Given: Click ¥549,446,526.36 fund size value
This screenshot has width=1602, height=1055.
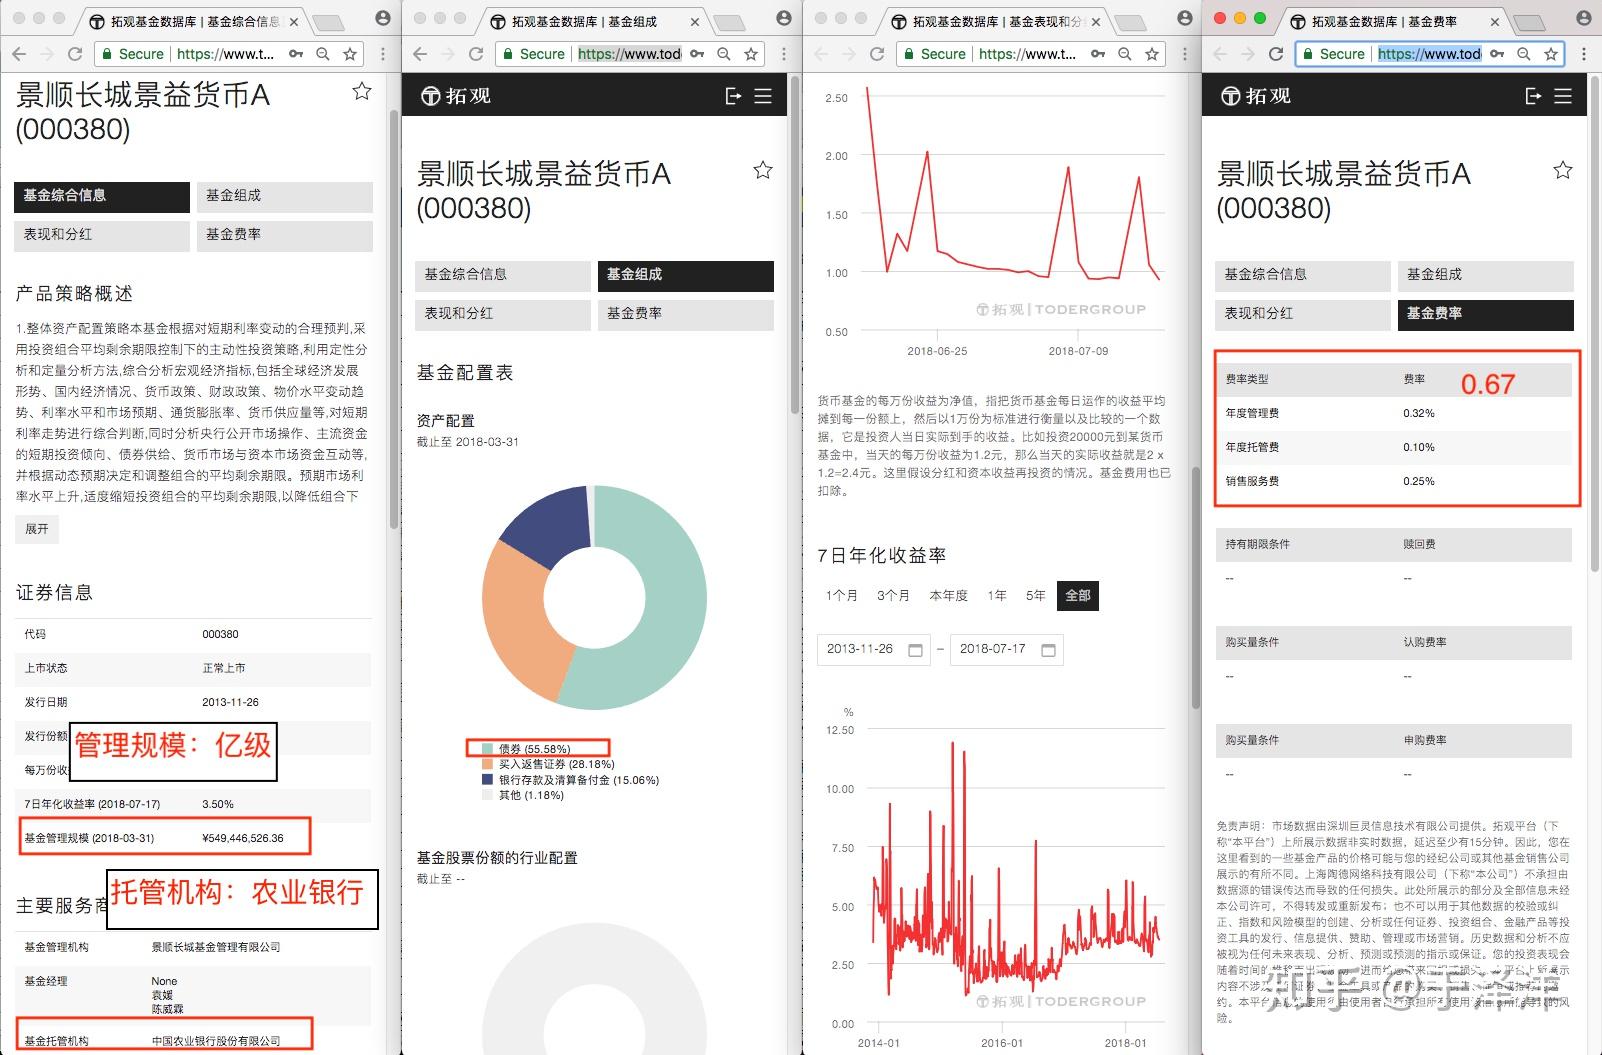Looking at the screenshot, I should click(x=243, y=838).
